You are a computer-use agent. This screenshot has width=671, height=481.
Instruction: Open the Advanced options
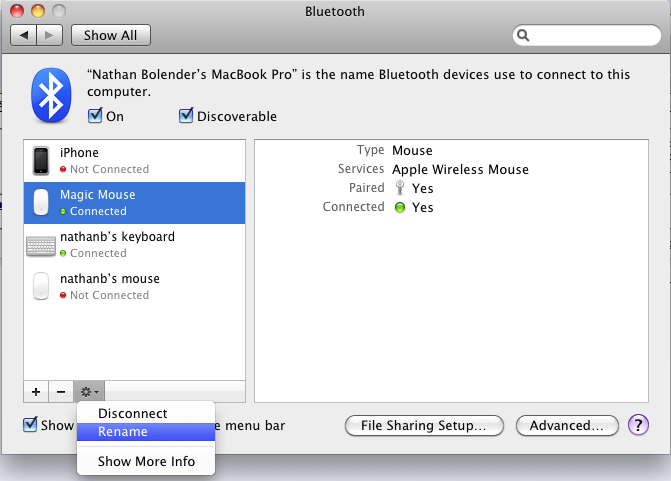[x=567, y=425]
